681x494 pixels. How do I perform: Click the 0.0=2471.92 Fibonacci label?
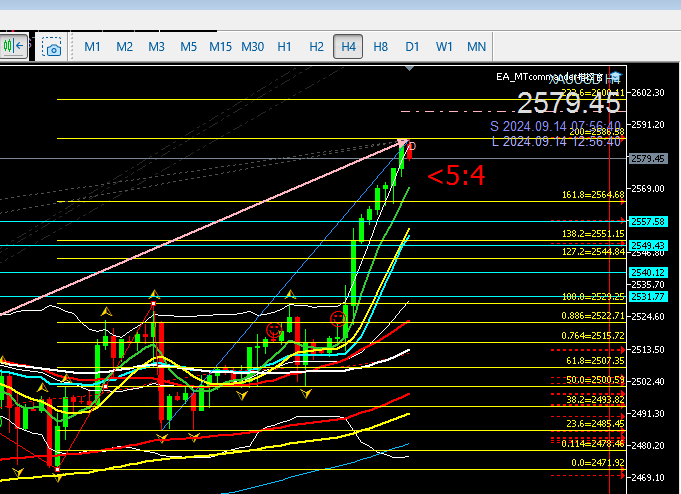598,463
